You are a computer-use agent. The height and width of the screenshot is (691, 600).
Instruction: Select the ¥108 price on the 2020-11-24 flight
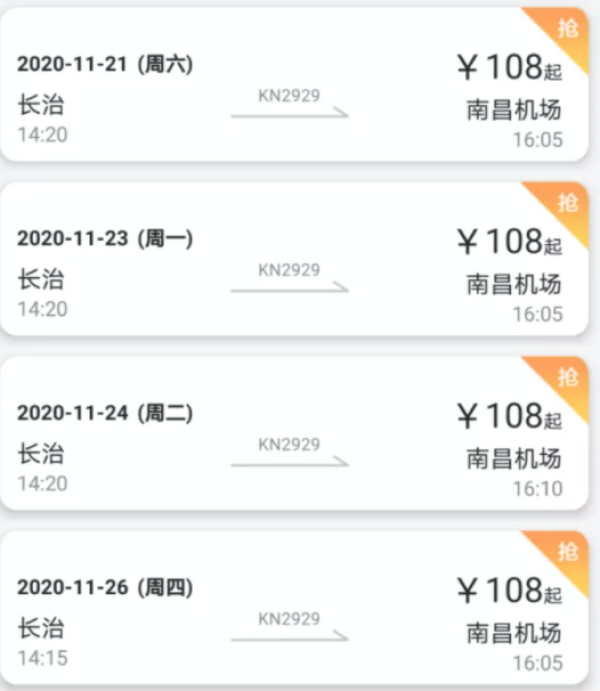coord(509,416)
